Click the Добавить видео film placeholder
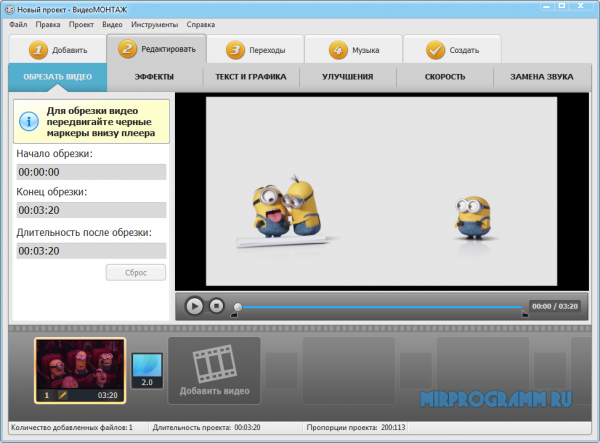Viewport: 600px width, 443px height. click(x=214, y=370)
